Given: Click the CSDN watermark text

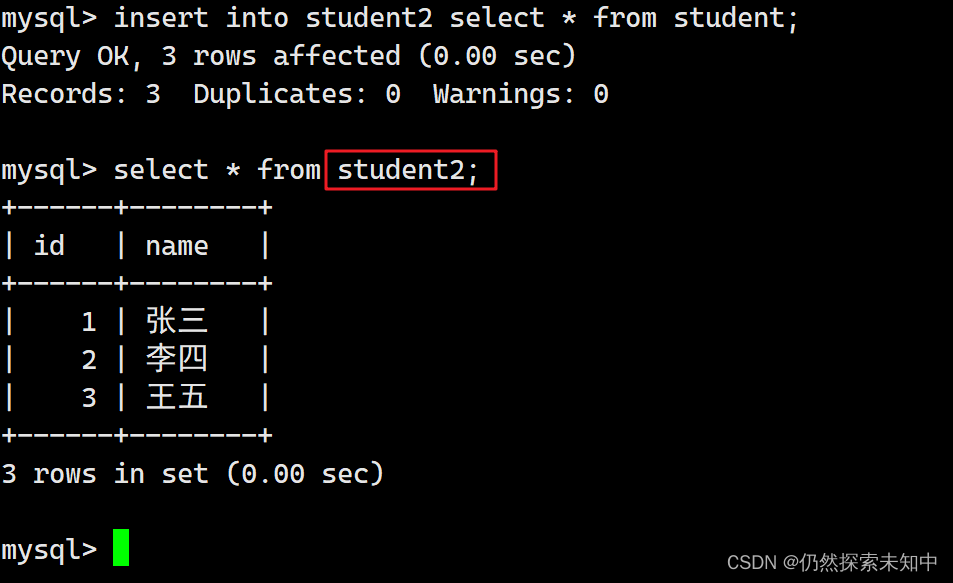Looking at the screenshot, I should 832,562.
